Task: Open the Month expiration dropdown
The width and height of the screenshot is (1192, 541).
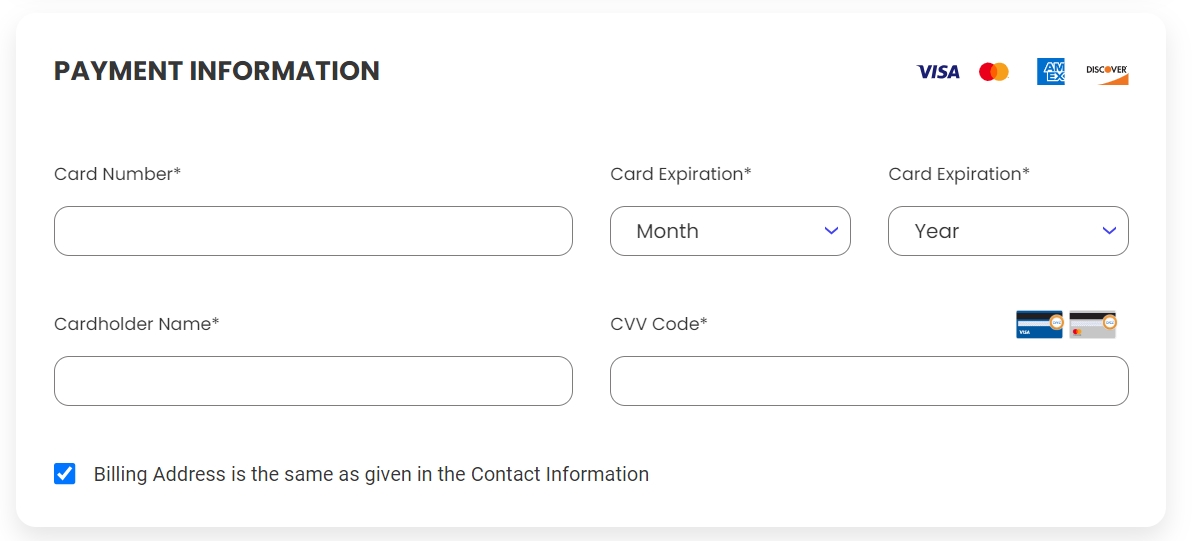Action: pos(730,231)
